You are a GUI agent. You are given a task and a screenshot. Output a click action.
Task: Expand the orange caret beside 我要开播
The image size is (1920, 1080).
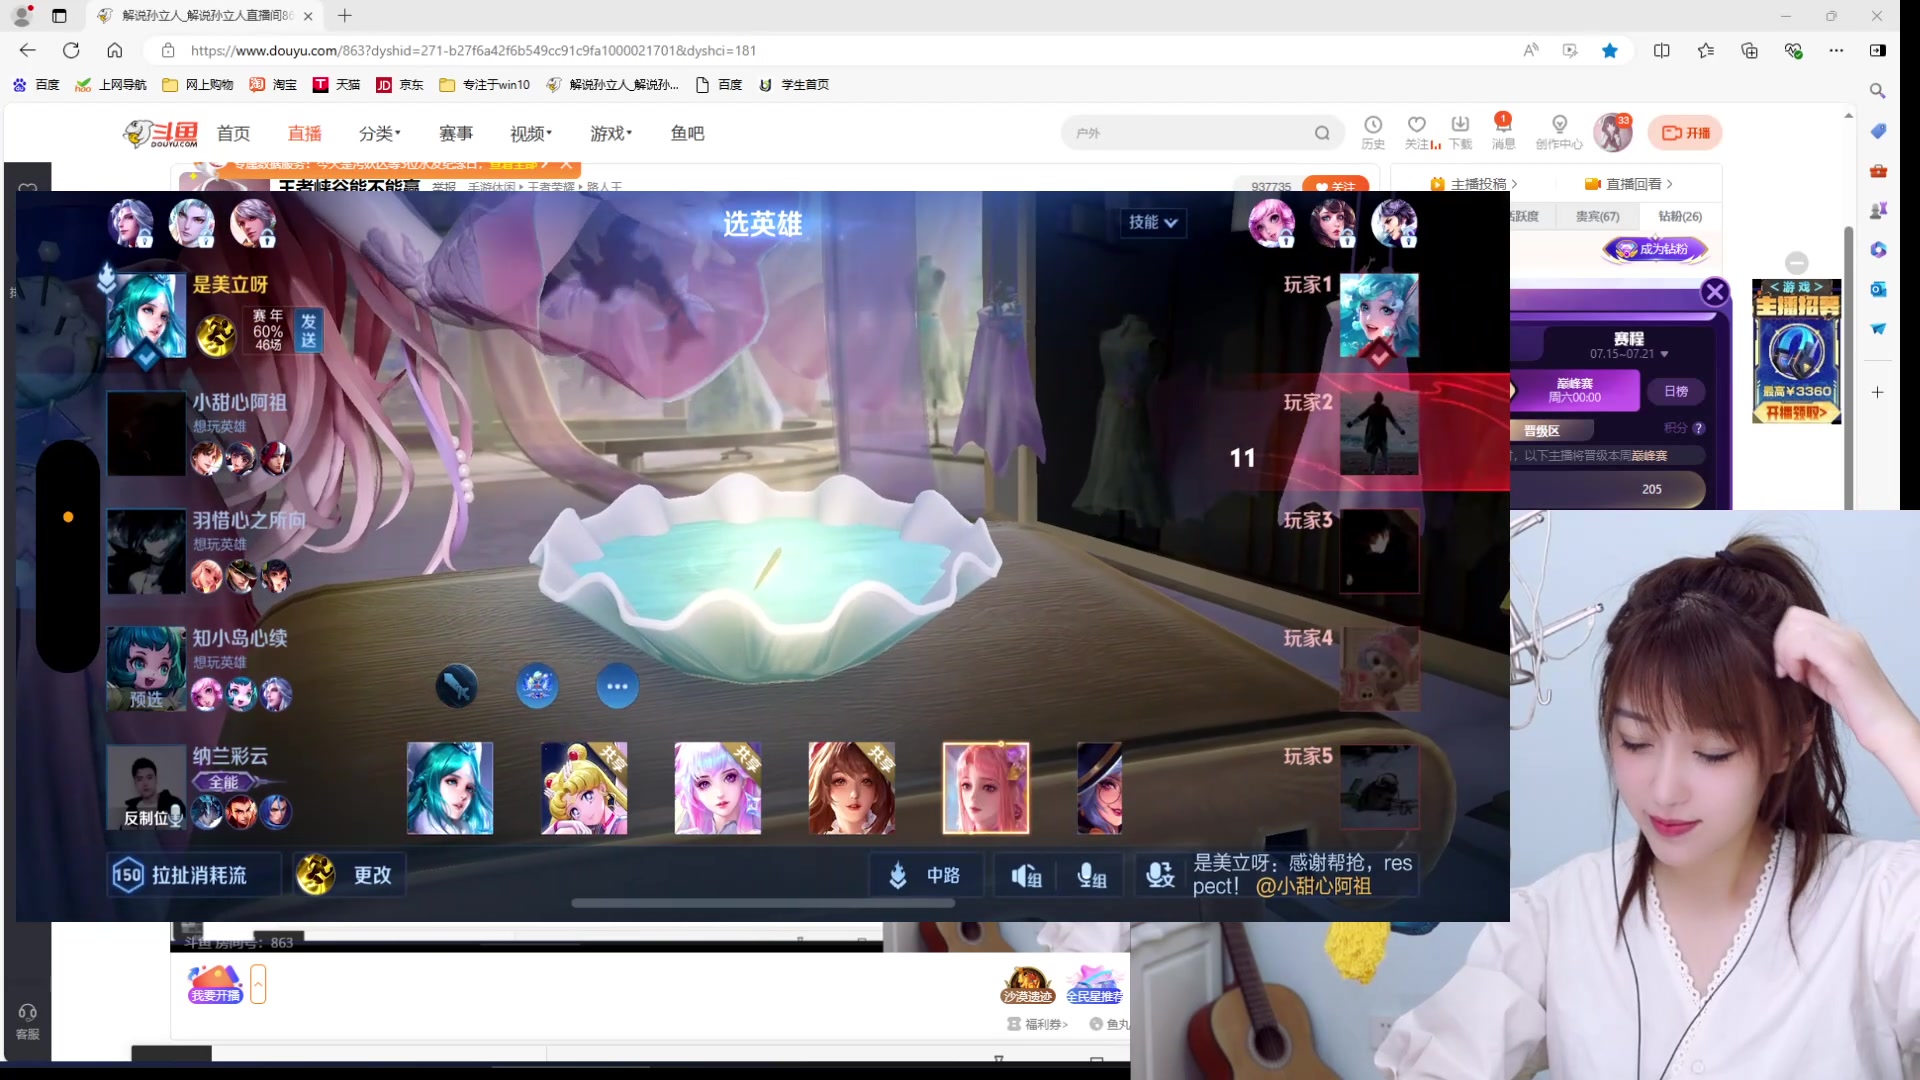click(x=258, y=984)
